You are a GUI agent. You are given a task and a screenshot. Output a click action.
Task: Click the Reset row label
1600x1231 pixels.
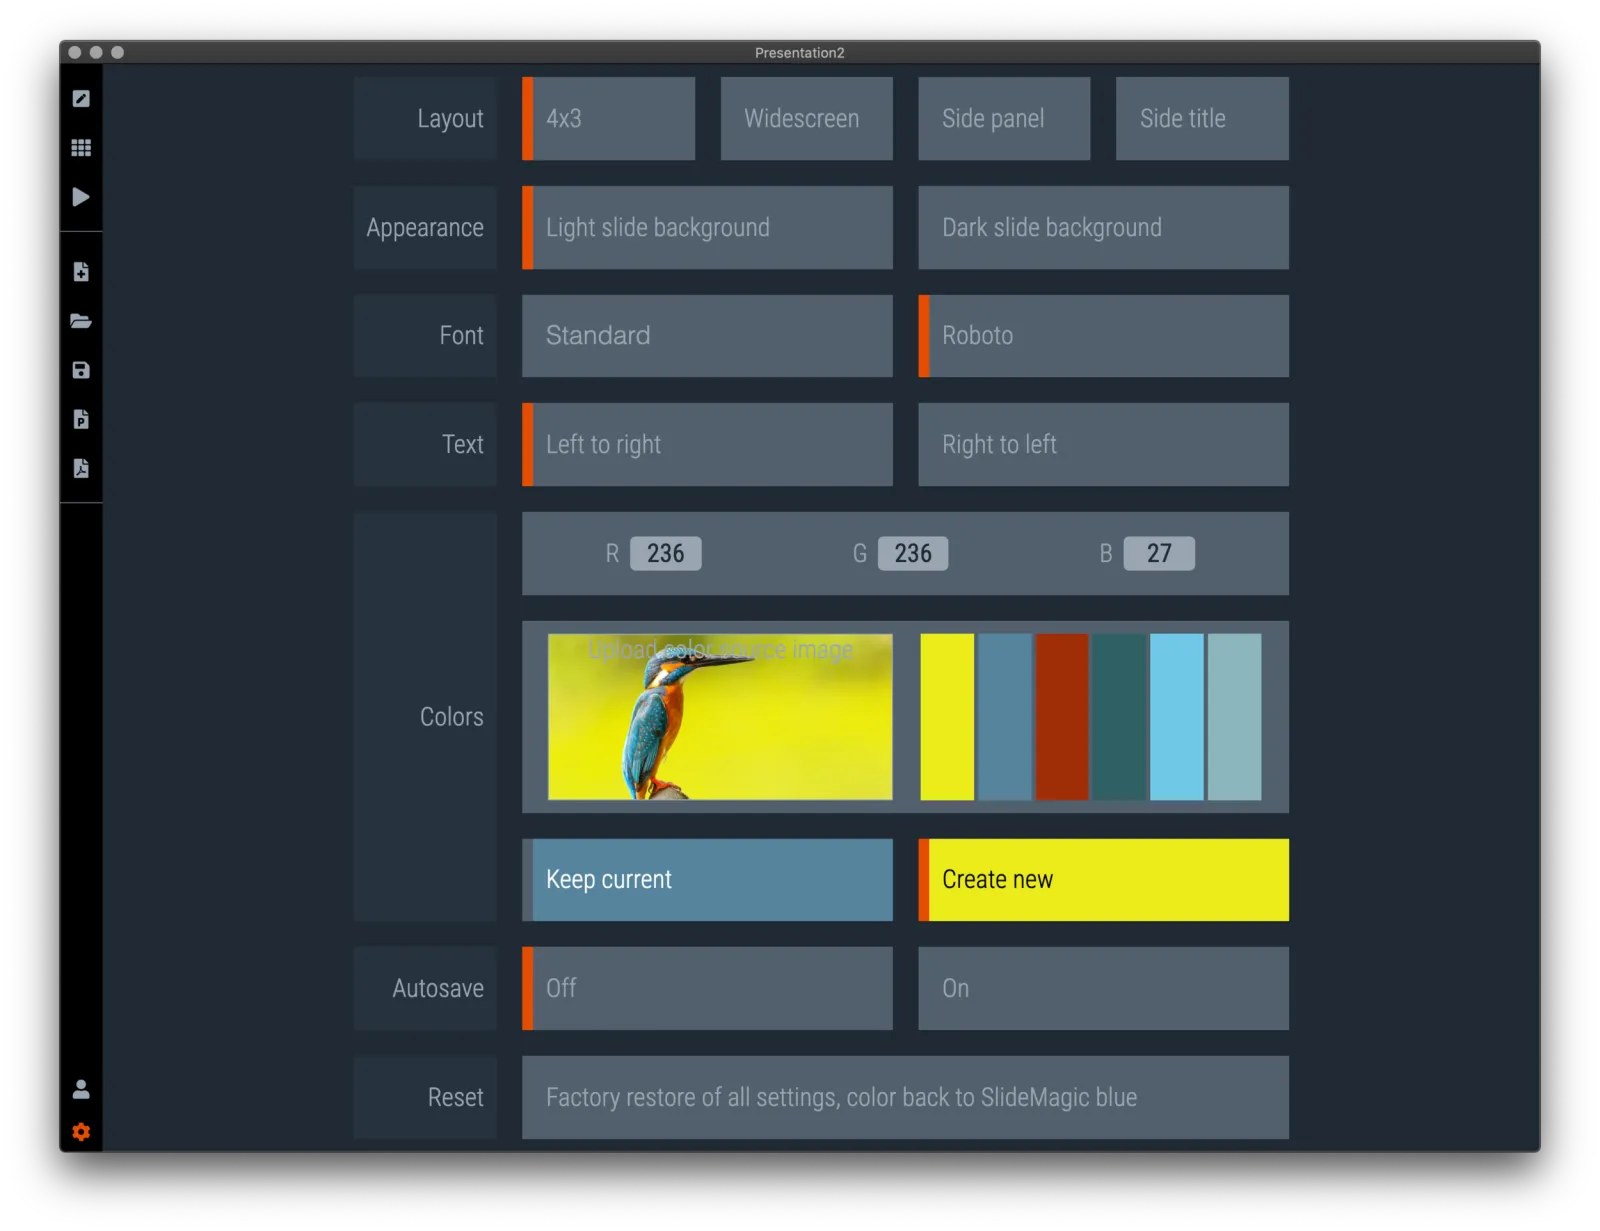click(x=425, y=1097)
